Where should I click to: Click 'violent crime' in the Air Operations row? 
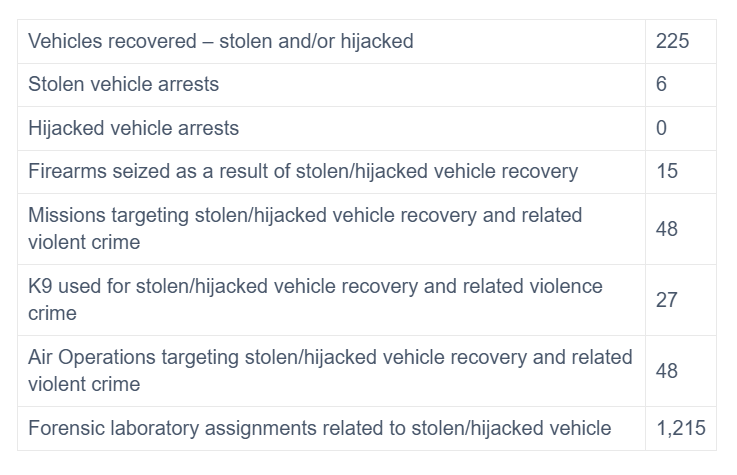[84, 384]
